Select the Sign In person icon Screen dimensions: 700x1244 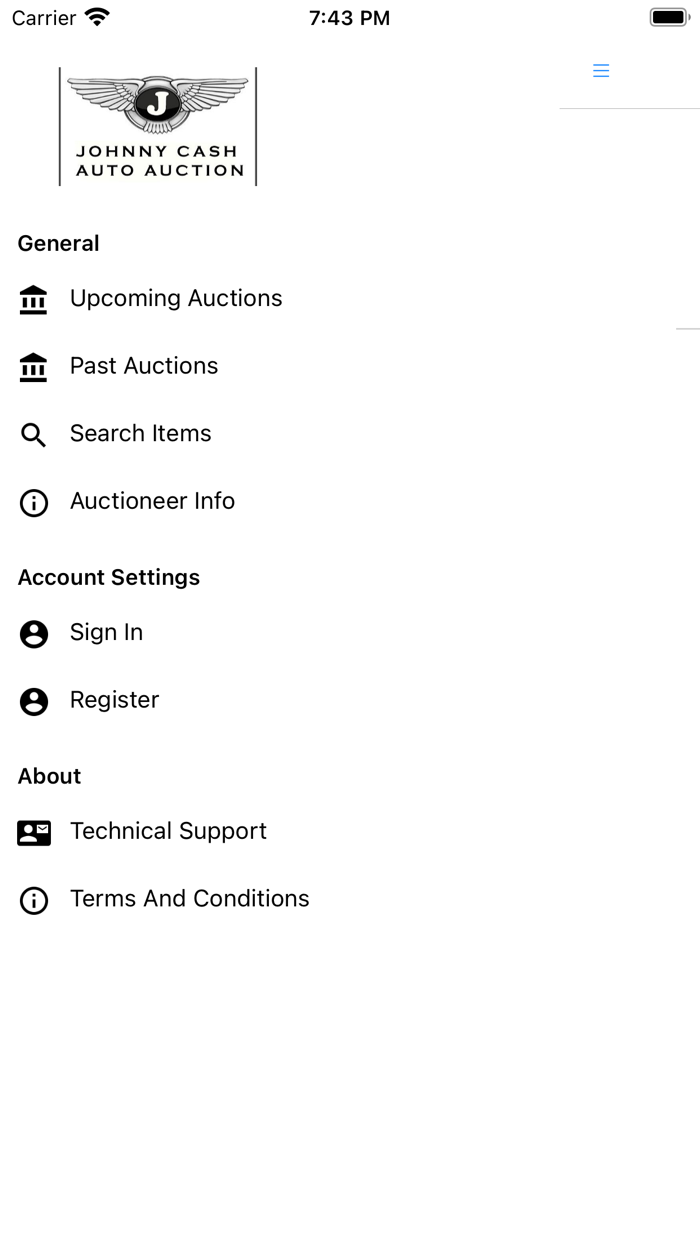pos(33,633)
